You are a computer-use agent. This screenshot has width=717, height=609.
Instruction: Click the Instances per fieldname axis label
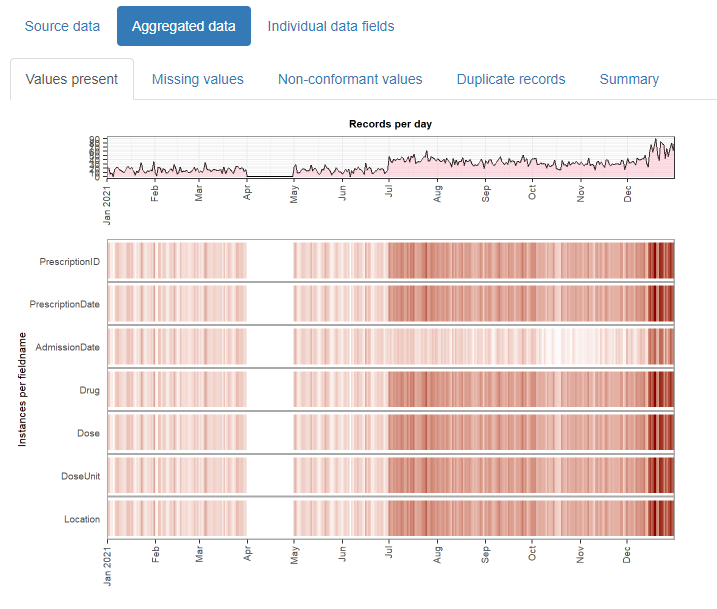pos(22,390)
